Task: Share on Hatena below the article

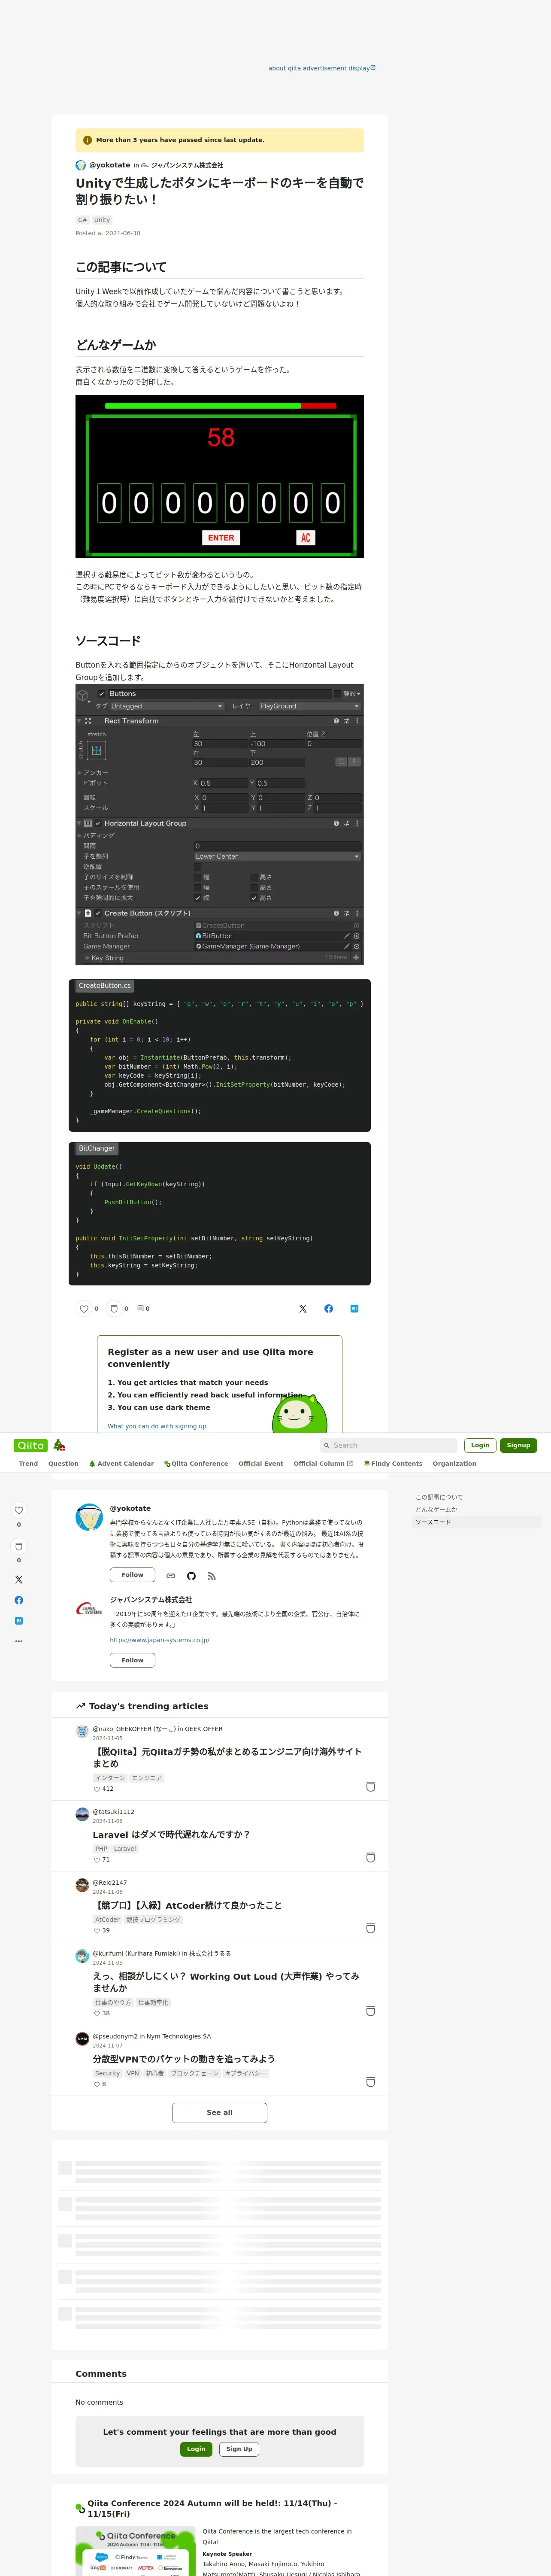Action: [354, 1308]
